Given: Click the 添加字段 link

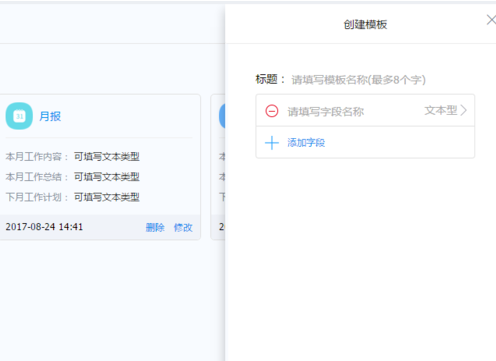Looking at the screenshot, I should [x=306, y=143].
